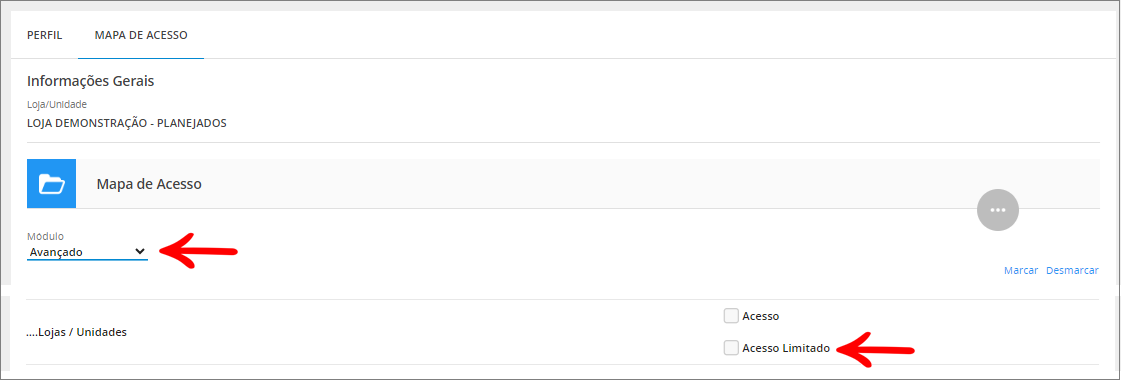Select the MAPA DE ACESSO tab
1121x380 pixels.
click(x=141, y=35)
